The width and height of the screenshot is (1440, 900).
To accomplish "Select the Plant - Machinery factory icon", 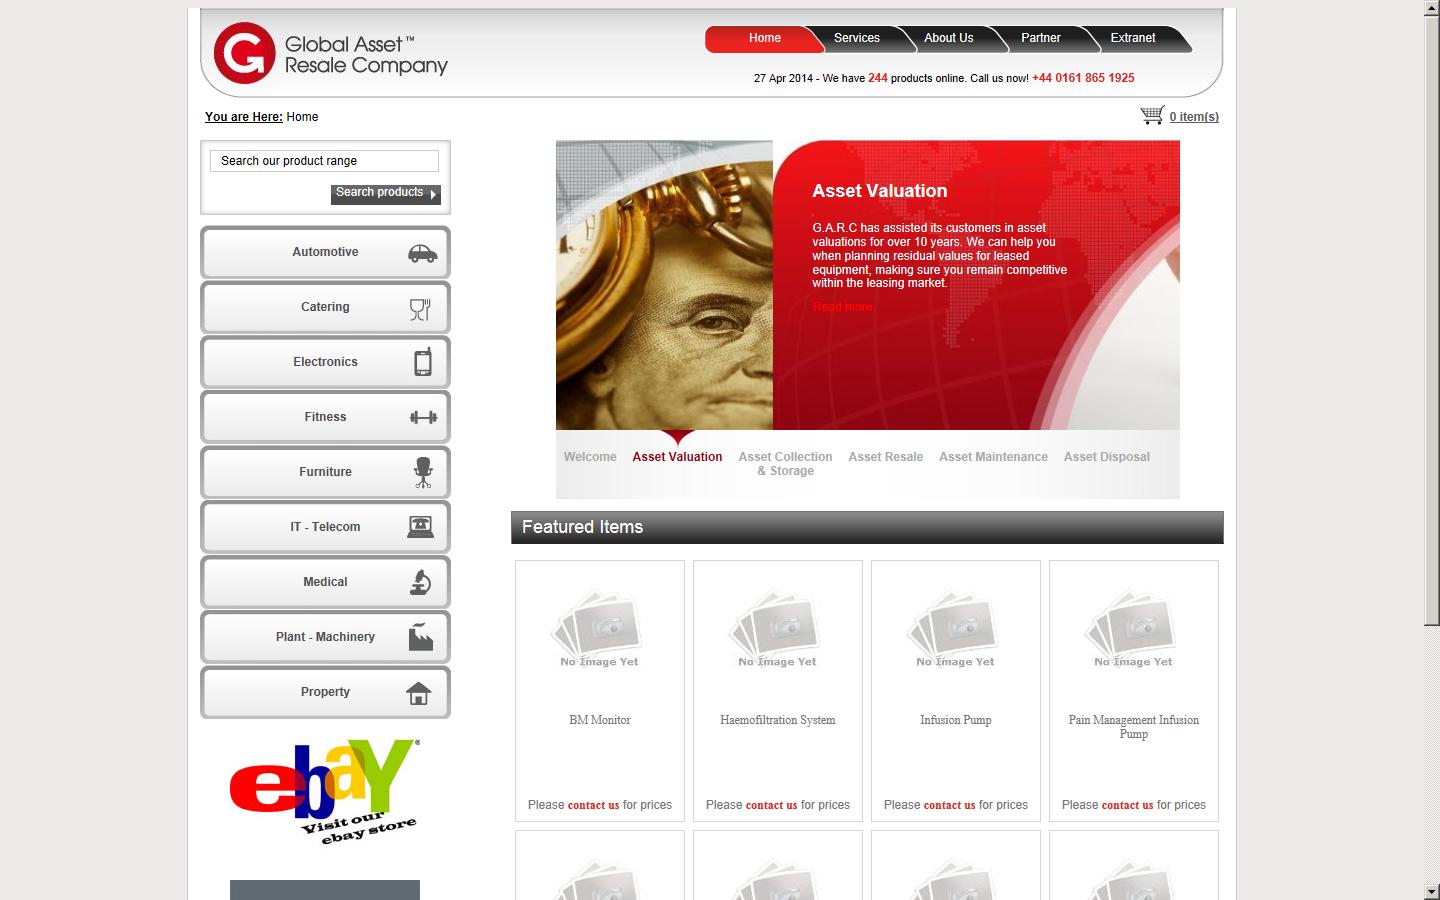I will point(421,637).
